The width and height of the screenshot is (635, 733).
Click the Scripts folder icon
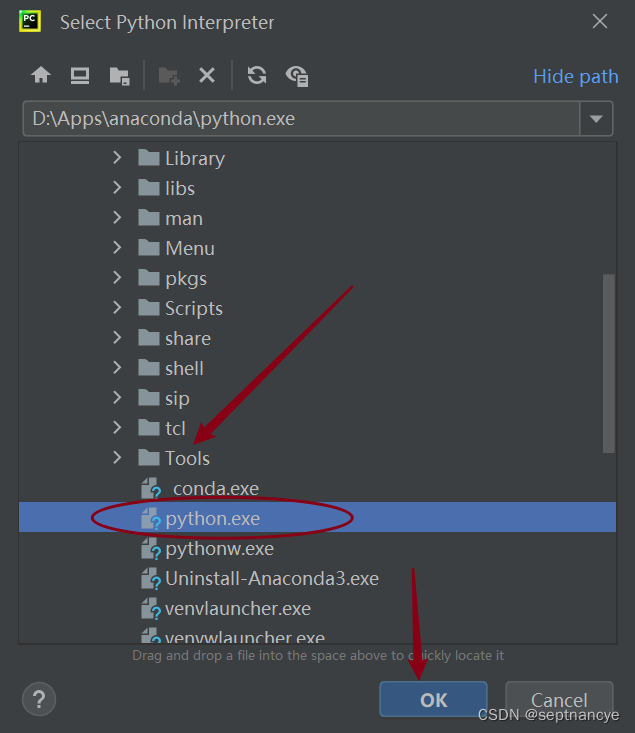pos(149,308)
